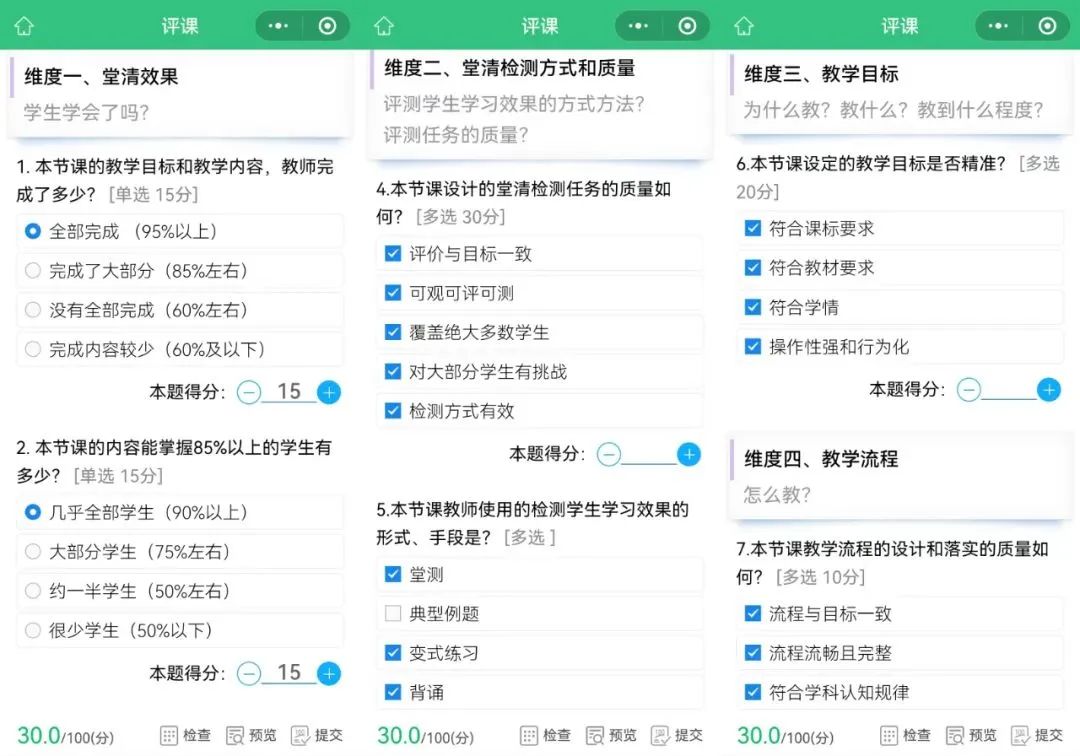Tap the empty score field for question 4

[x=649, y=454]
